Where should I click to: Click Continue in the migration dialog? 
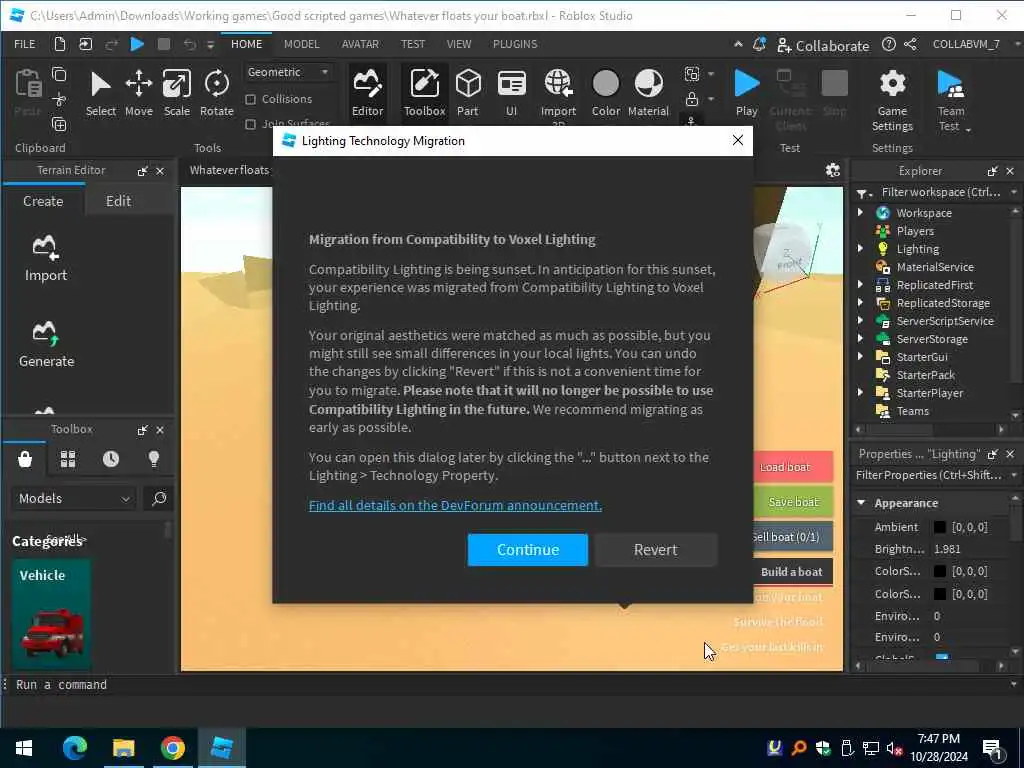(528, 550)
